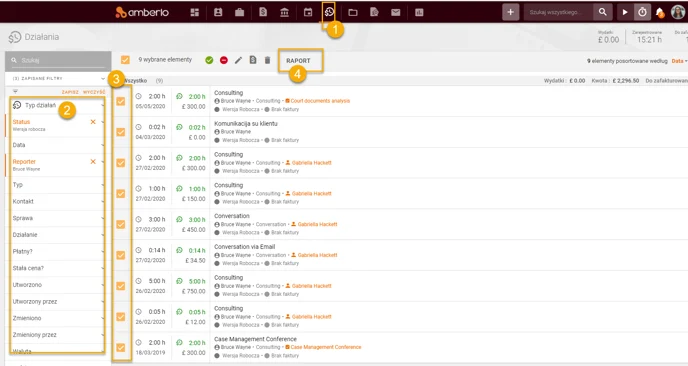The width and height of the screenshot is (688, 366).
Task: Click the magnifier search button in top bar
Action: (603, 12)
